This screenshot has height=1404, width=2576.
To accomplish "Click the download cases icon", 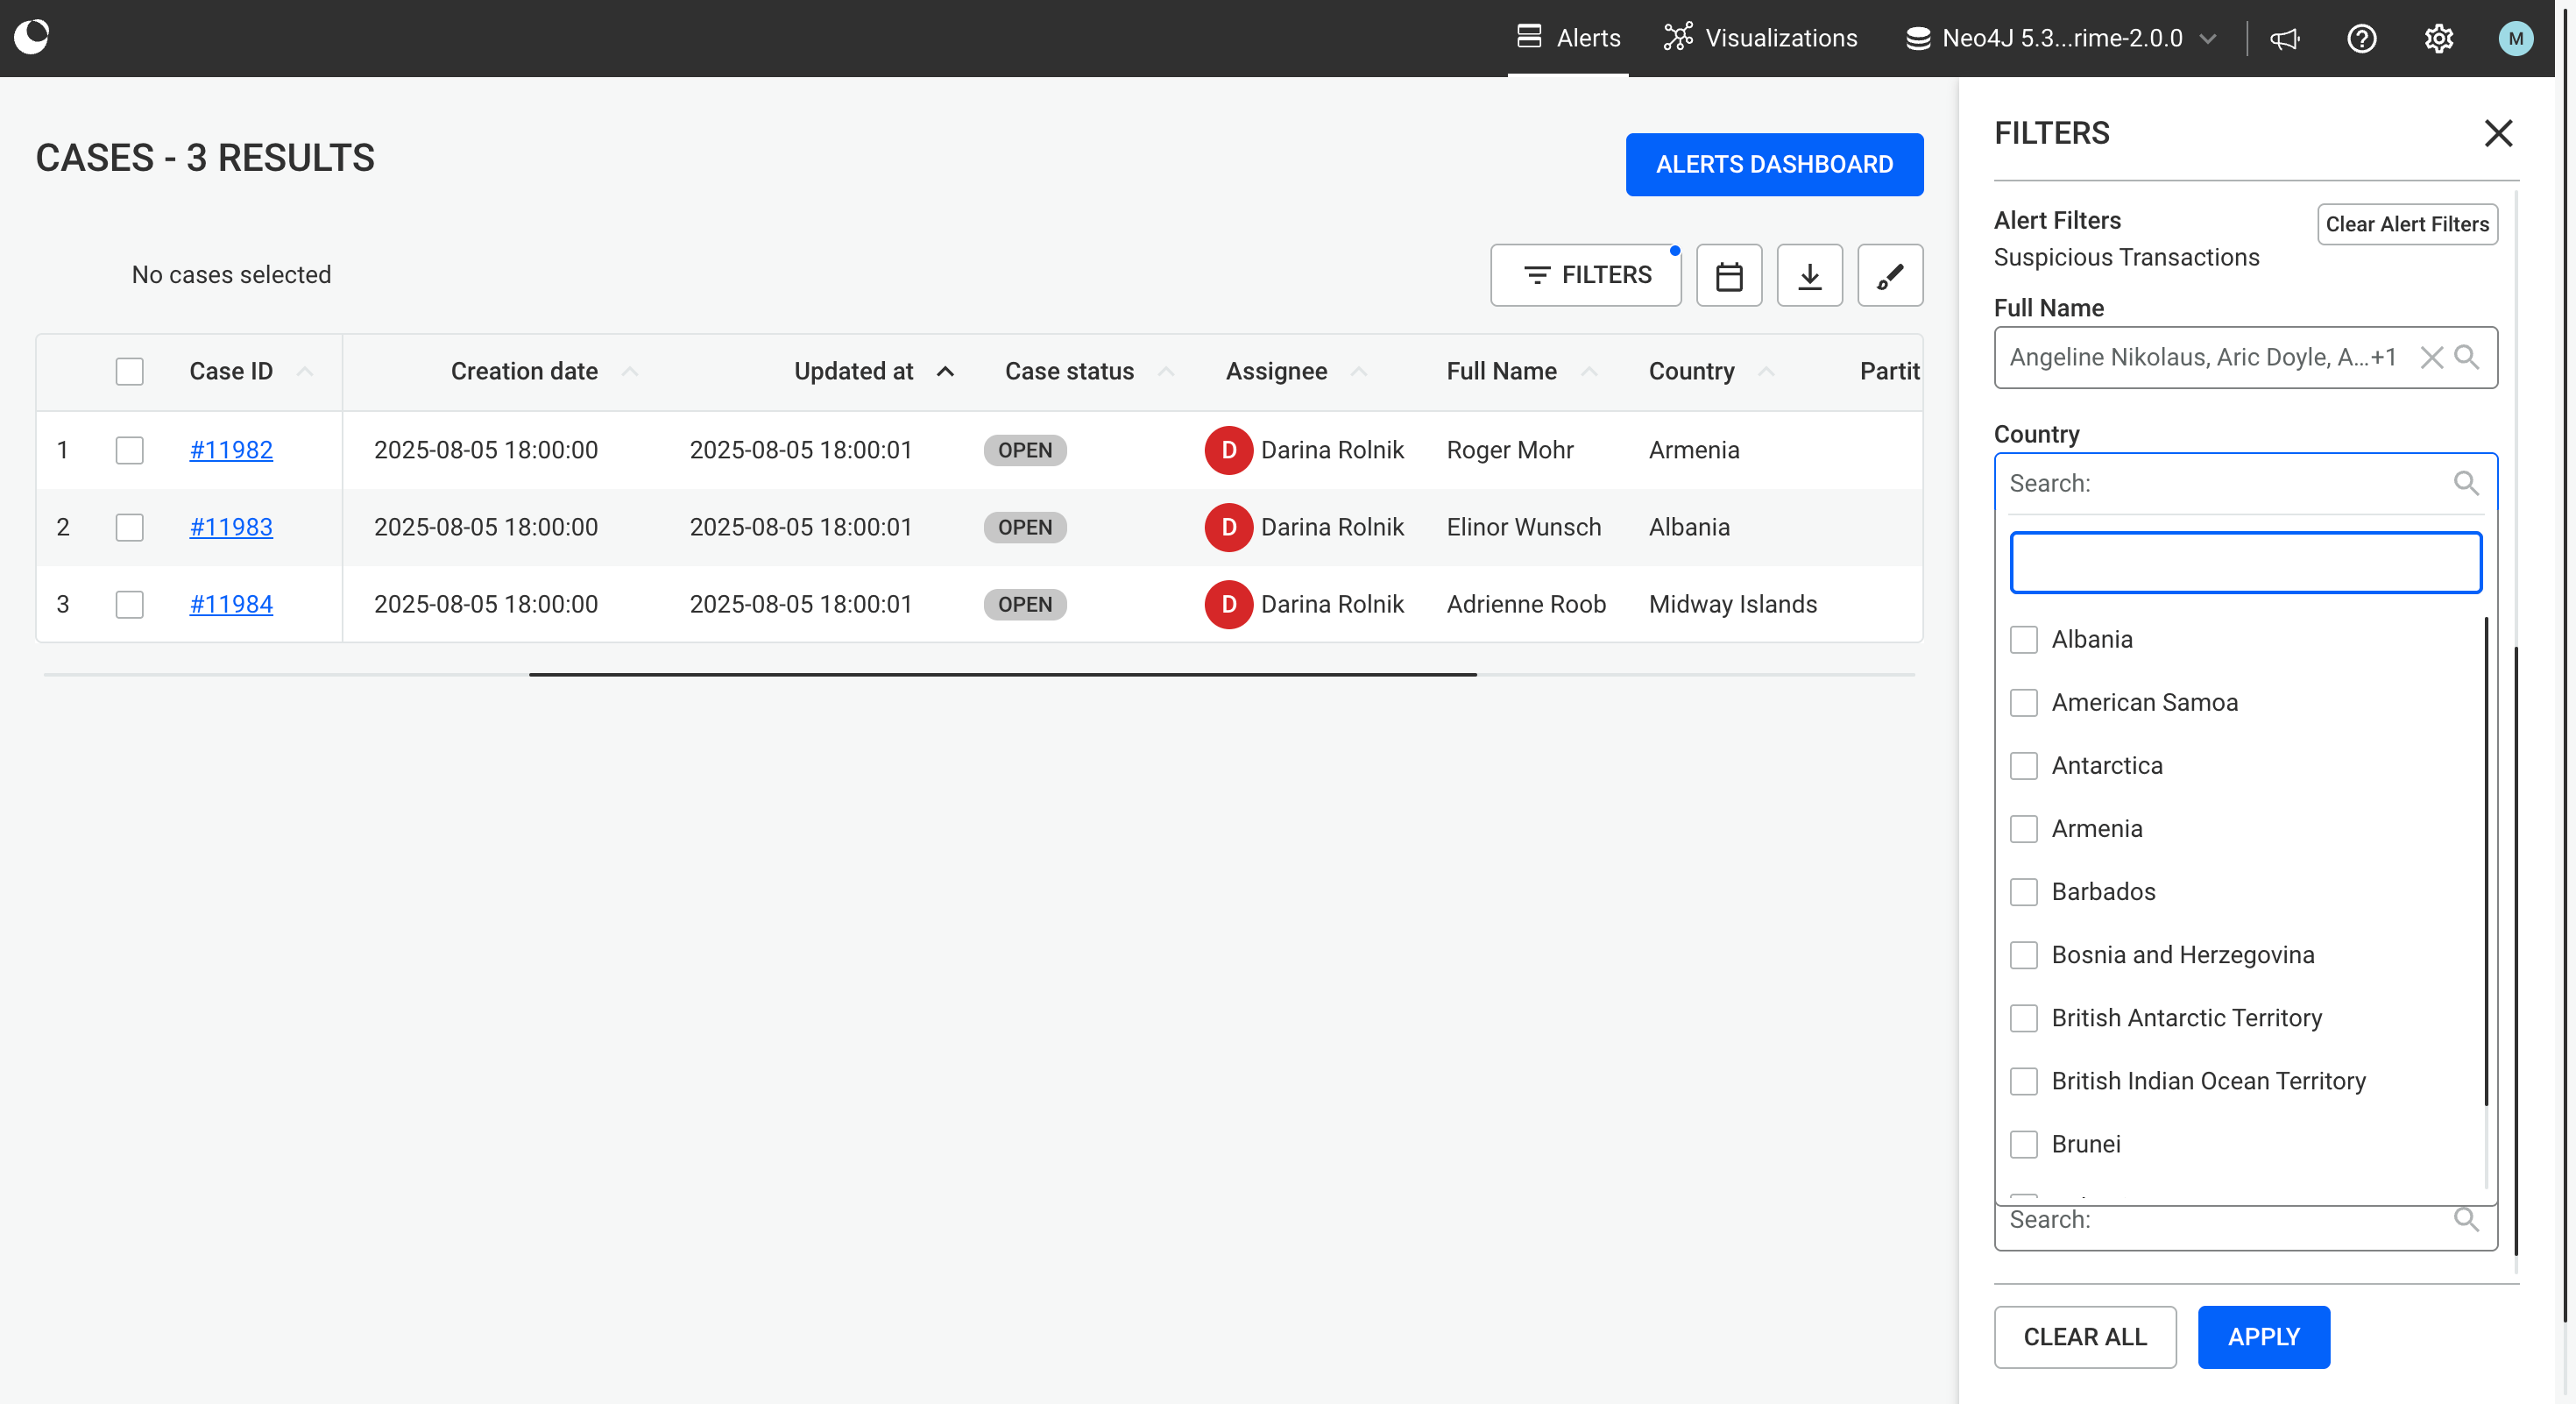I will pyautogui.click(x=1809, y=275).
